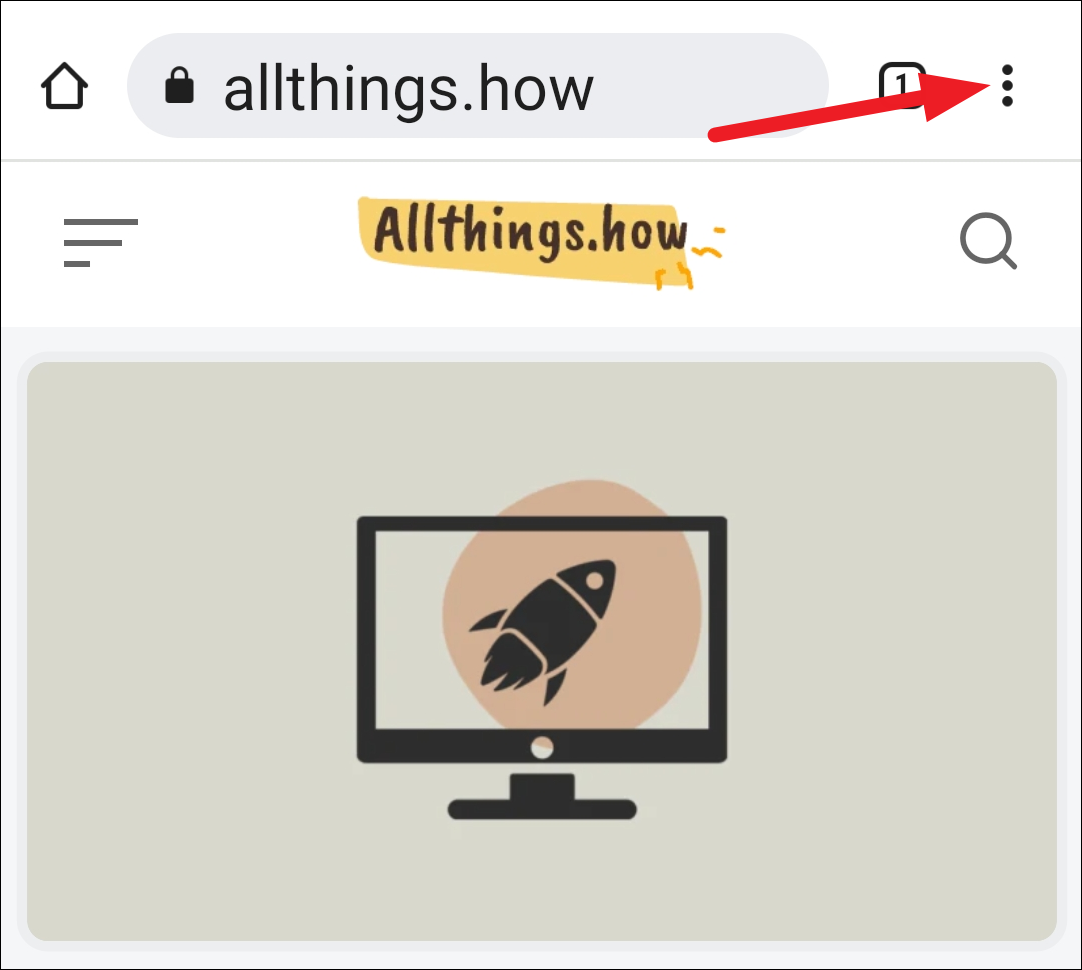Click the magnifying glass search icon
1082x970 pixels.
(988, 241)
